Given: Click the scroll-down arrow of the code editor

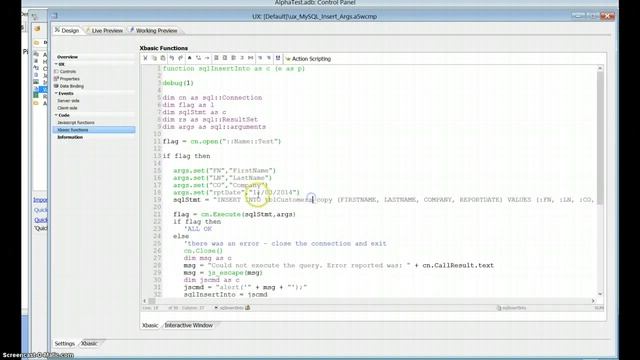Looking at the screenshot, I should pyautogui.click(x=600, y=294).
